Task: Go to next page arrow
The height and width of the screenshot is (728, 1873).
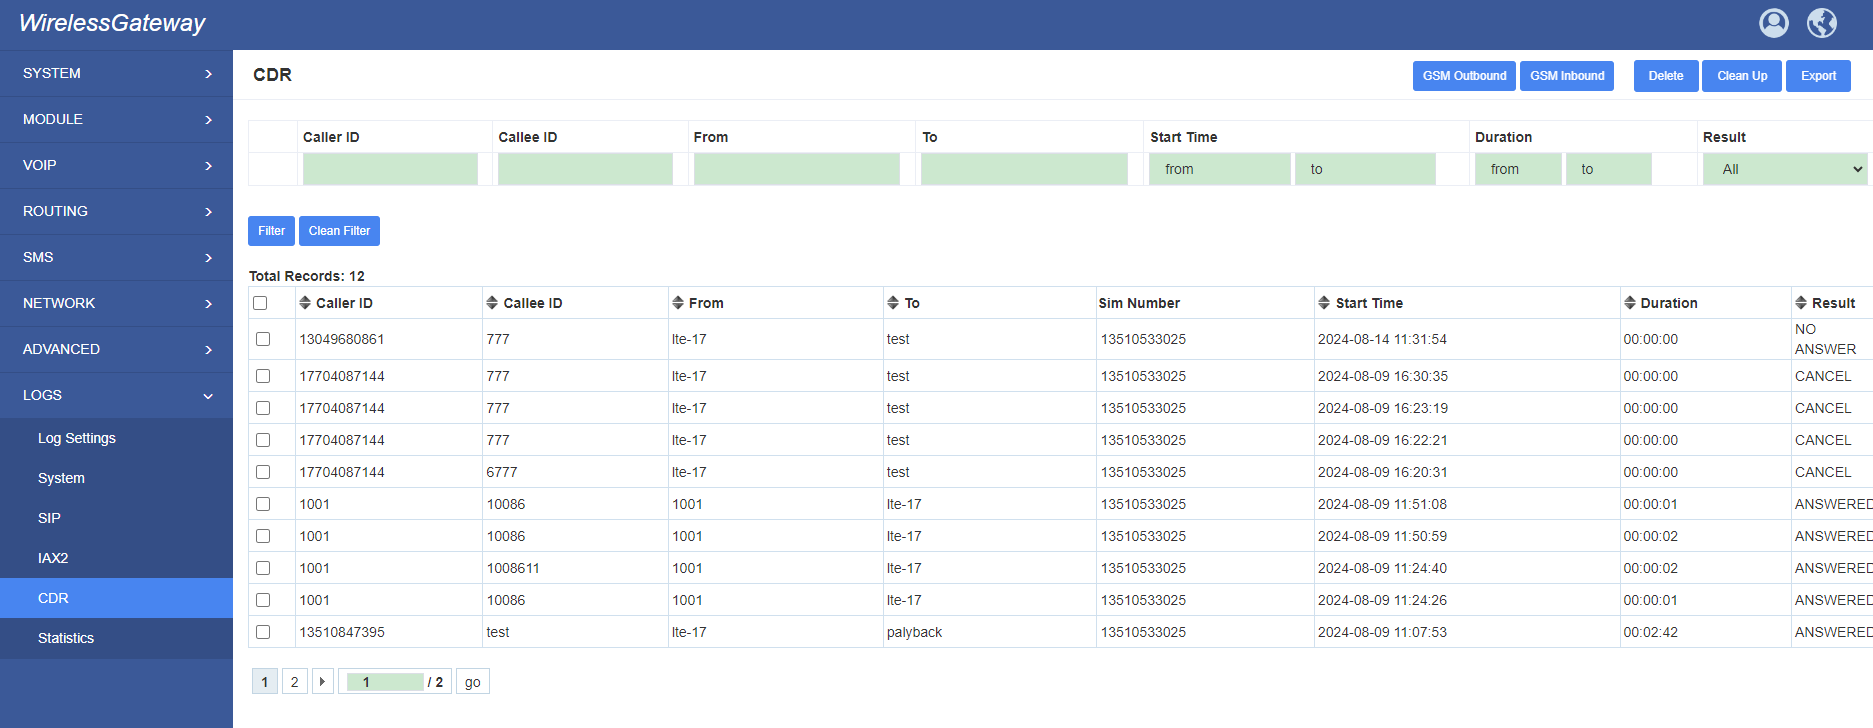Action: (x=322, y=682)
